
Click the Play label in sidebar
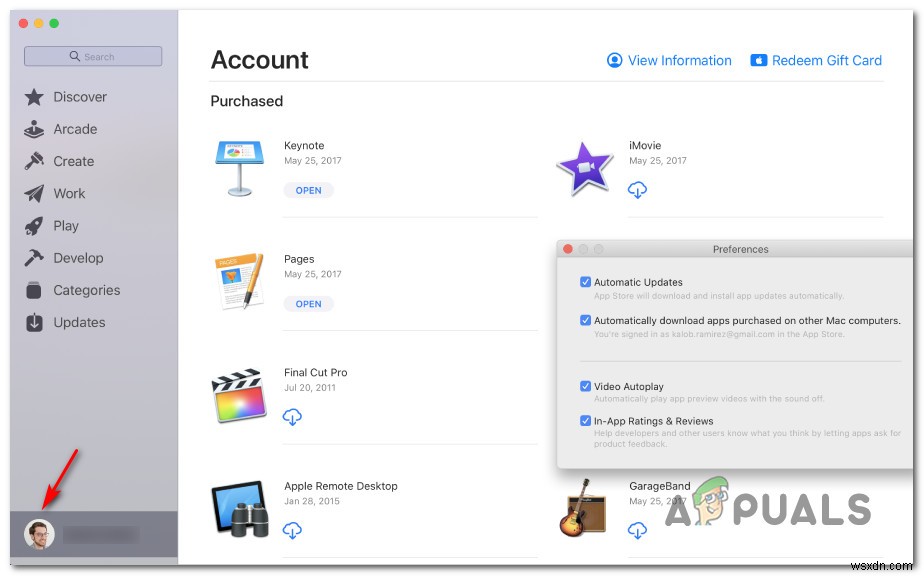click(x=66, y=226)
